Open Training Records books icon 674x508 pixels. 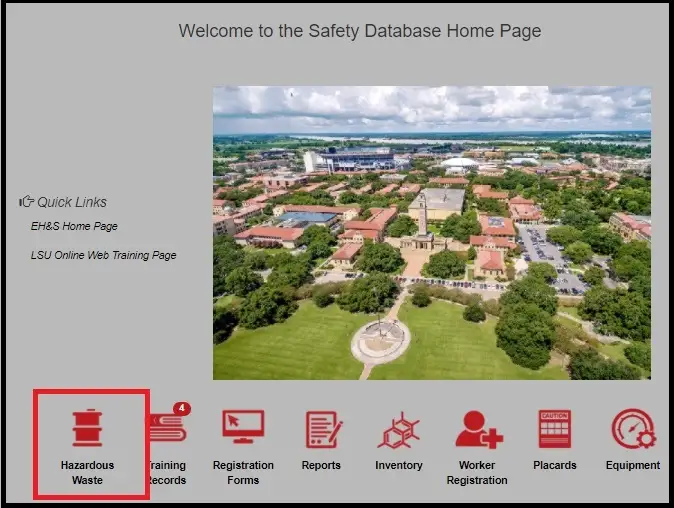(167, 429)
